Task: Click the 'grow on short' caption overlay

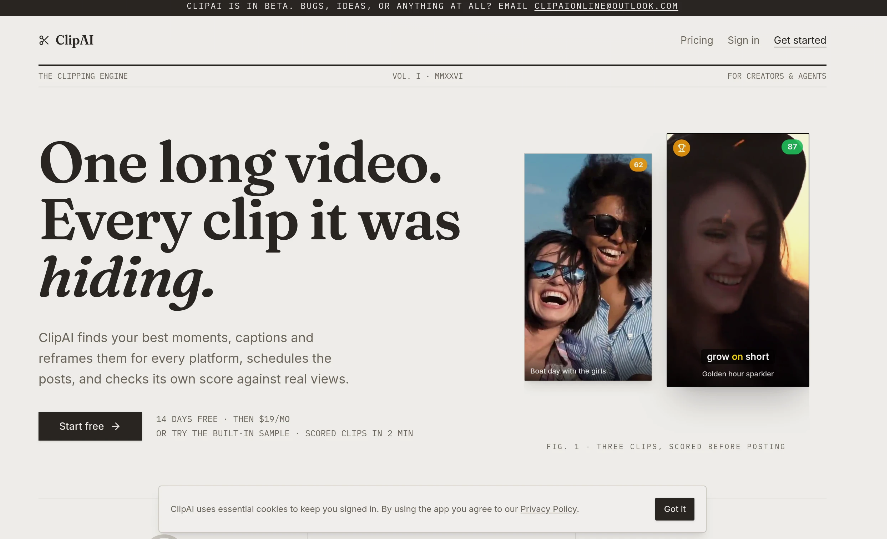Action: (x=738, y=357)
